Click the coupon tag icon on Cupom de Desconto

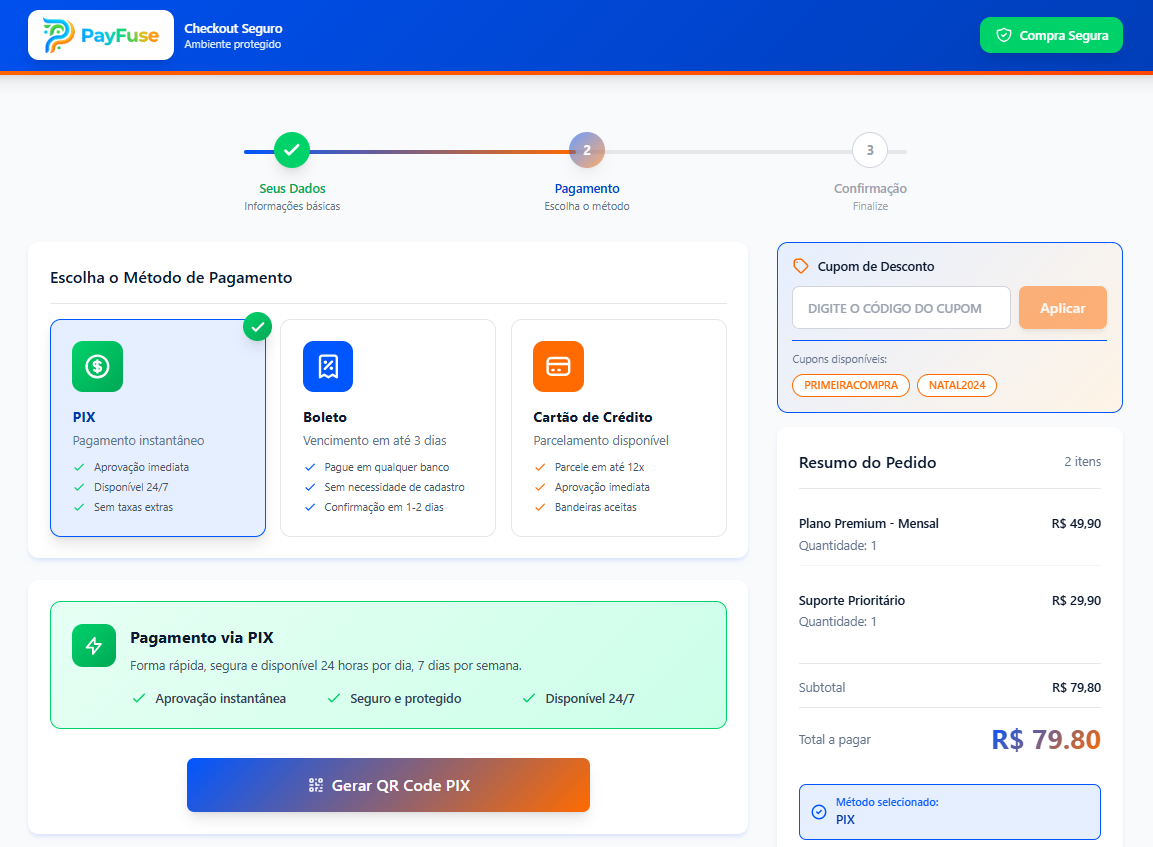[x=800, y=266]
